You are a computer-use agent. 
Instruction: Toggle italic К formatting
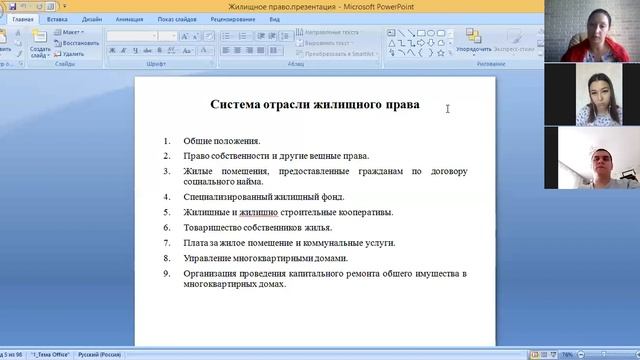(124, 51)
